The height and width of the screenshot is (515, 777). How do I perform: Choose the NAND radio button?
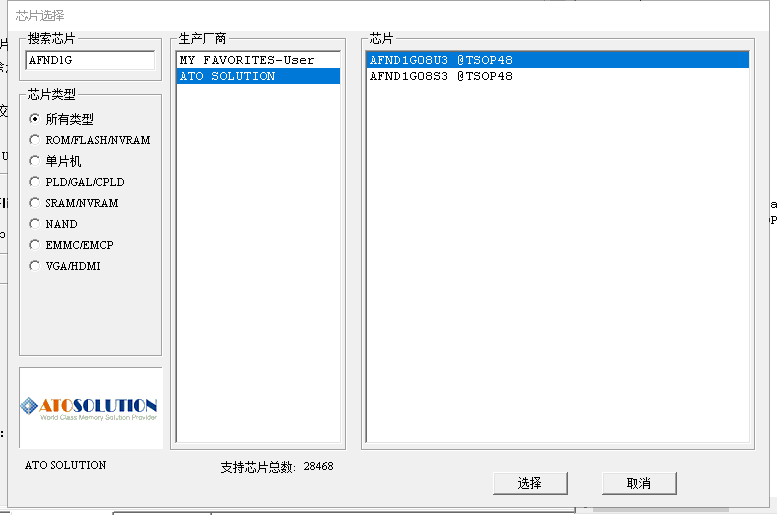click(35, 224)
